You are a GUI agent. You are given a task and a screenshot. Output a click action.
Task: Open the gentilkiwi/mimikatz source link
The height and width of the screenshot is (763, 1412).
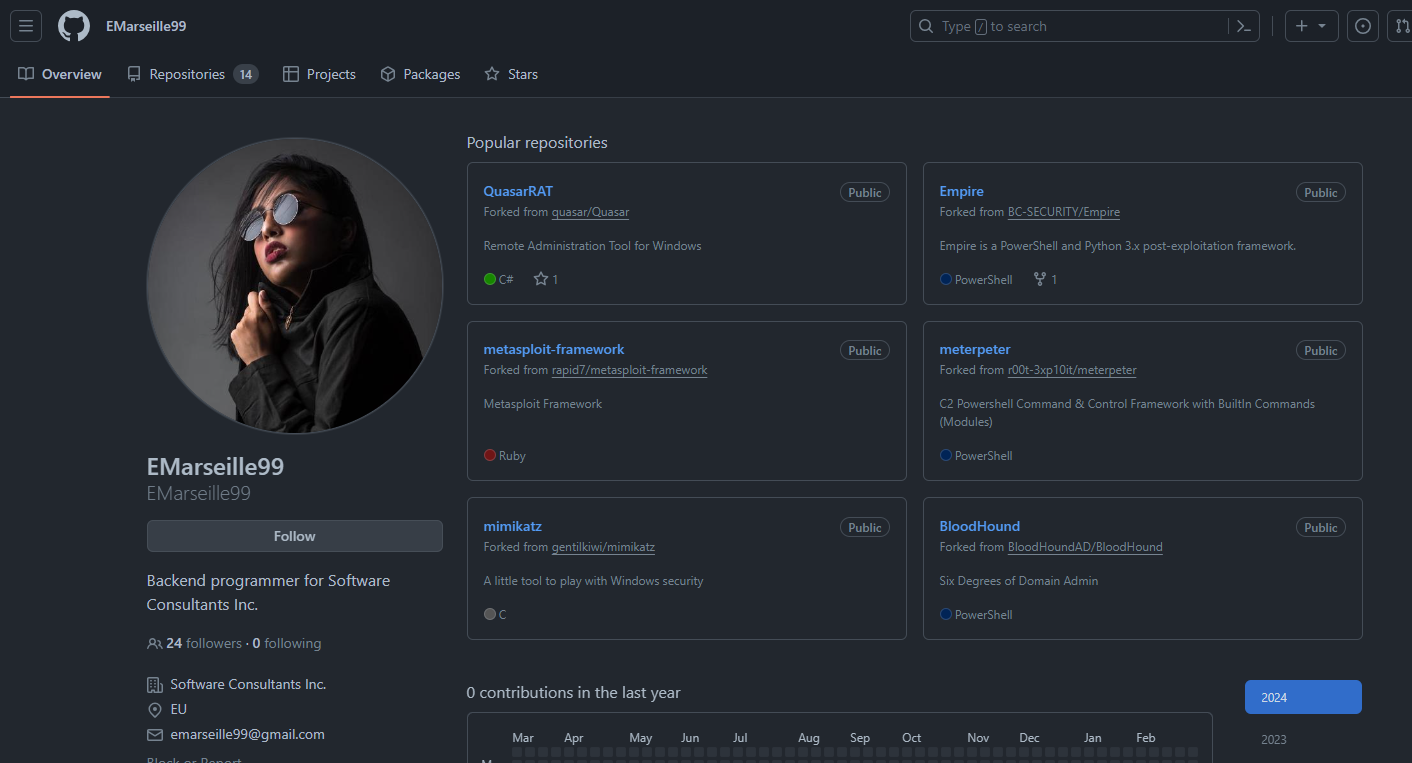click(603, 547)
